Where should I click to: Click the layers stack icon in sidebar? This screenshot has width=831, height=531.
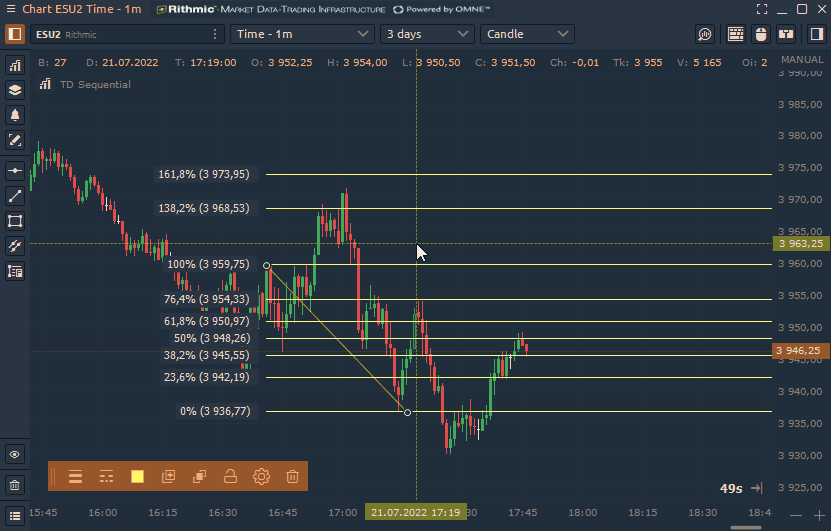pyautogui.click(x=15, y=90)
